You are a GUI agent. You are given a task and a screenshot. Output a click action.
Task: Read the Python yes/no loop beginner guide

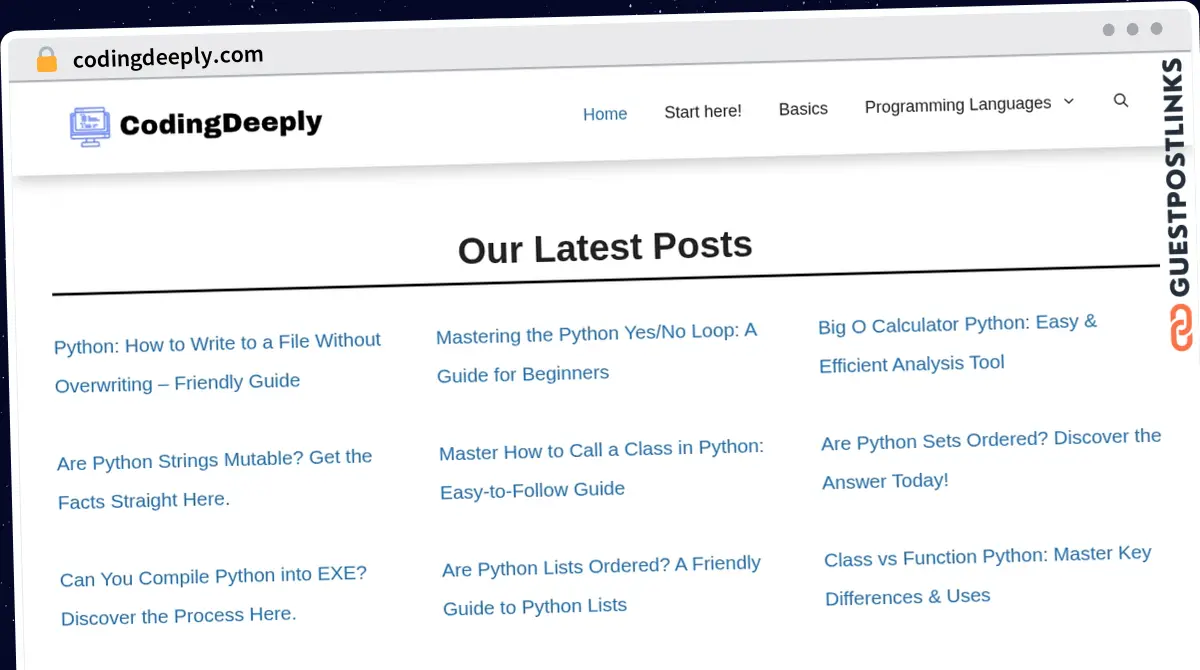click(596, 352)
